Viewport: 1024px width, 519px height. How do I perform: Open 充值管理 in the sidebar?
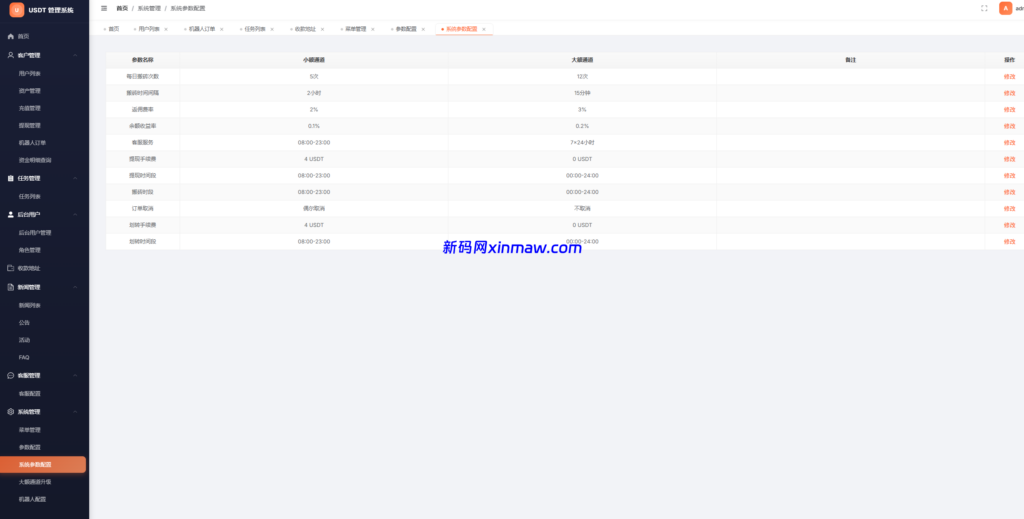coord(29,108)
